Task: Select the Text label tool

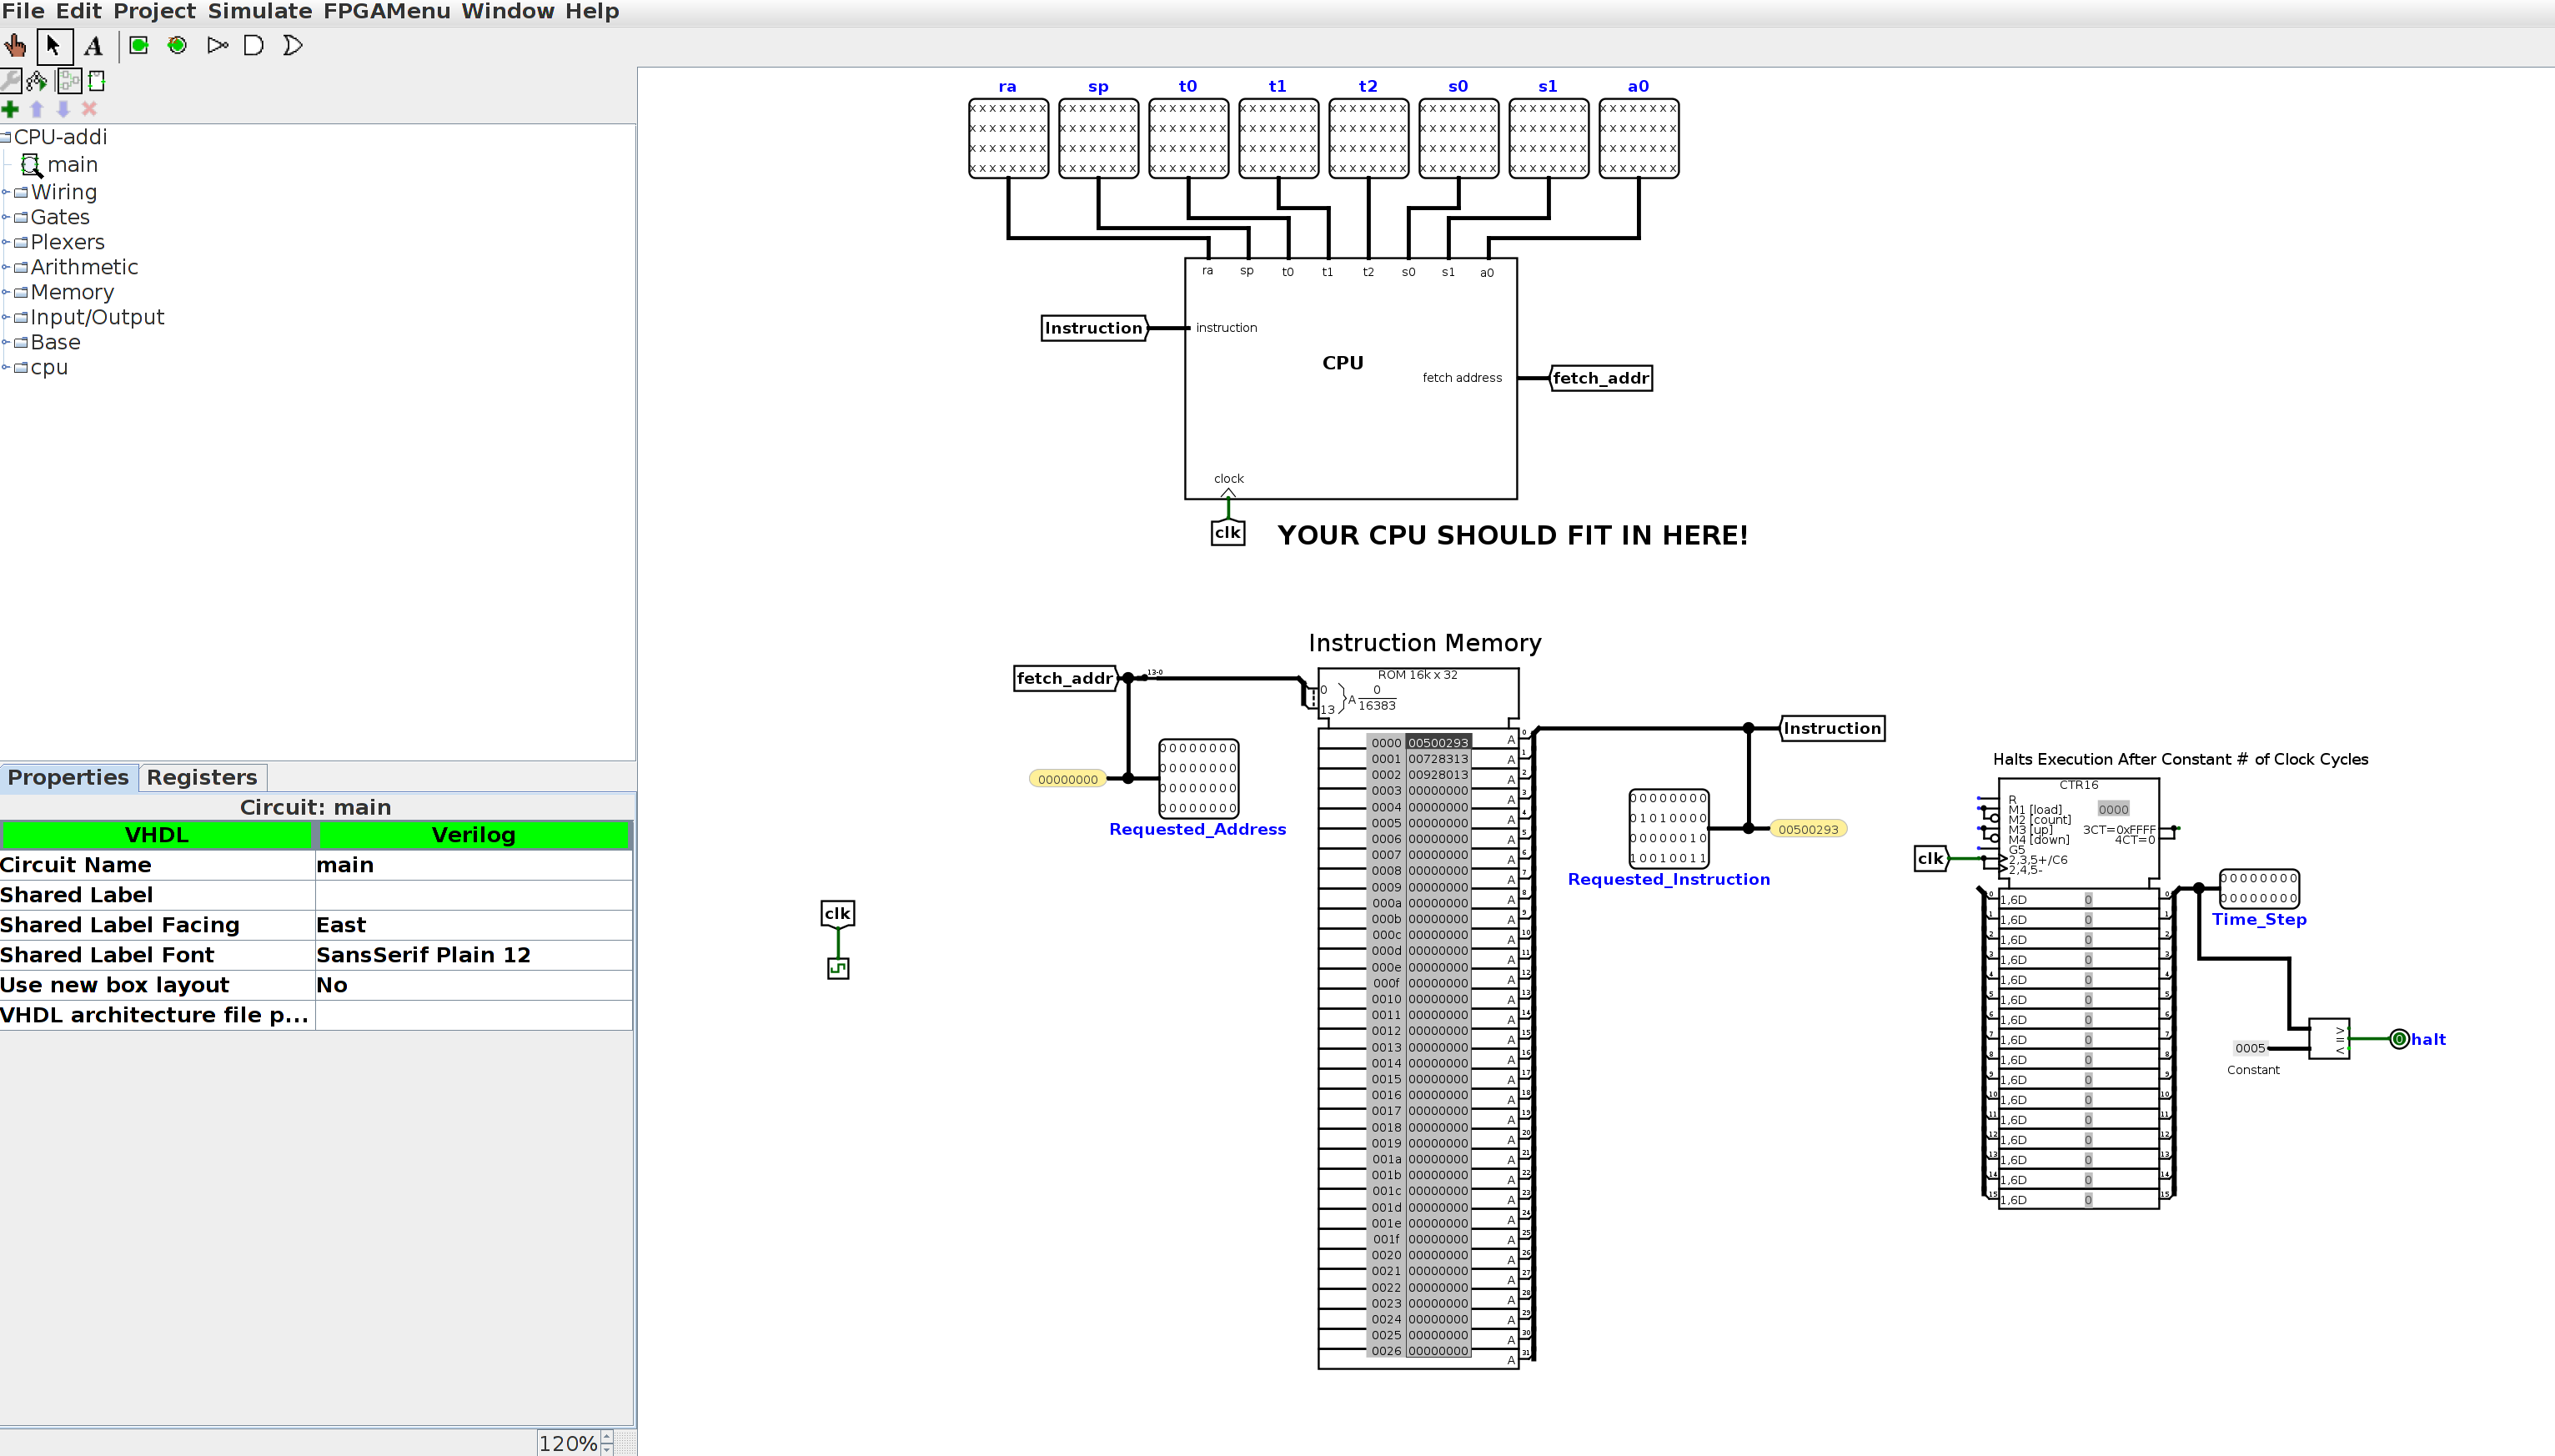Action: click(x=93, y=46)
